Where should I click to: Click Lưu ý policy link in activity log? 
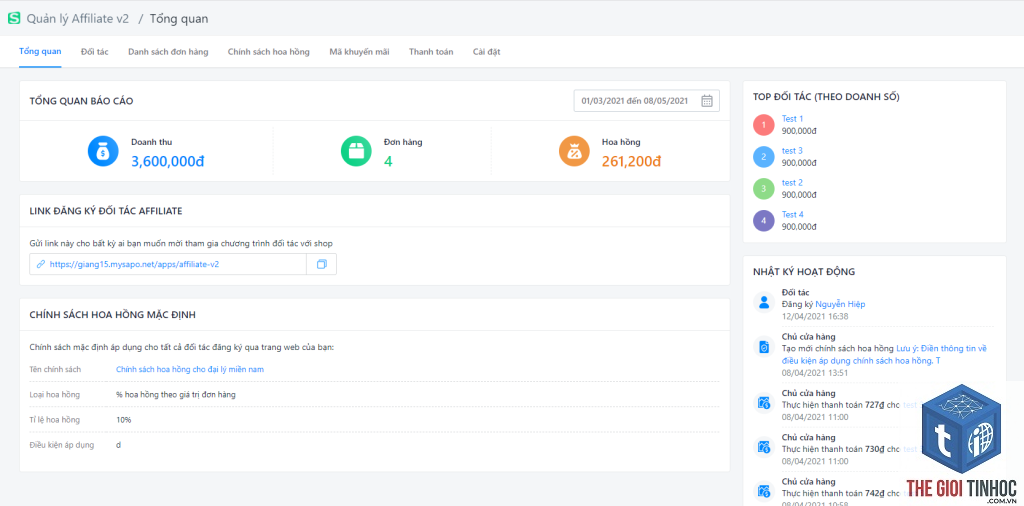(884, 355)
